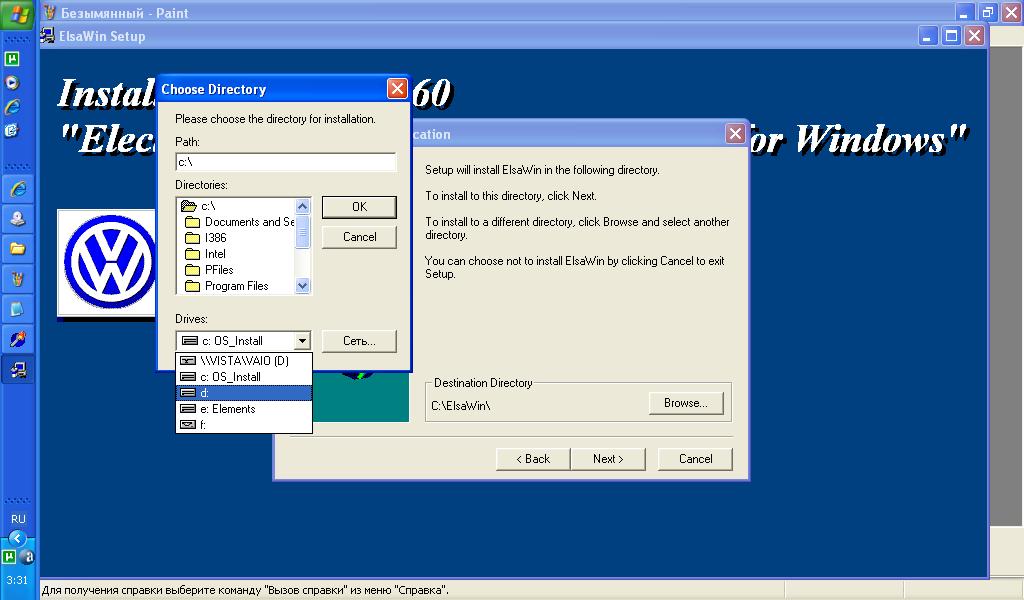Viewport: 1024px width, 600px height.
Task: Collapse the Drives combo box arrow
Action: [x=302, y=341]
